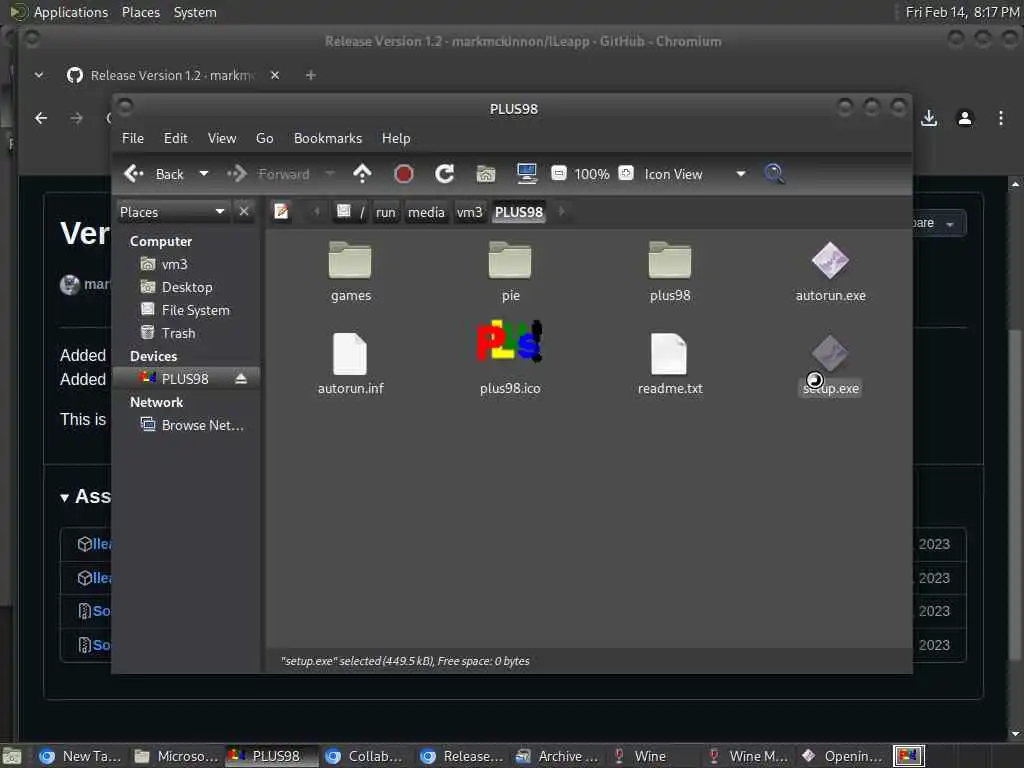Show desktop from the bottom panel

12,756
